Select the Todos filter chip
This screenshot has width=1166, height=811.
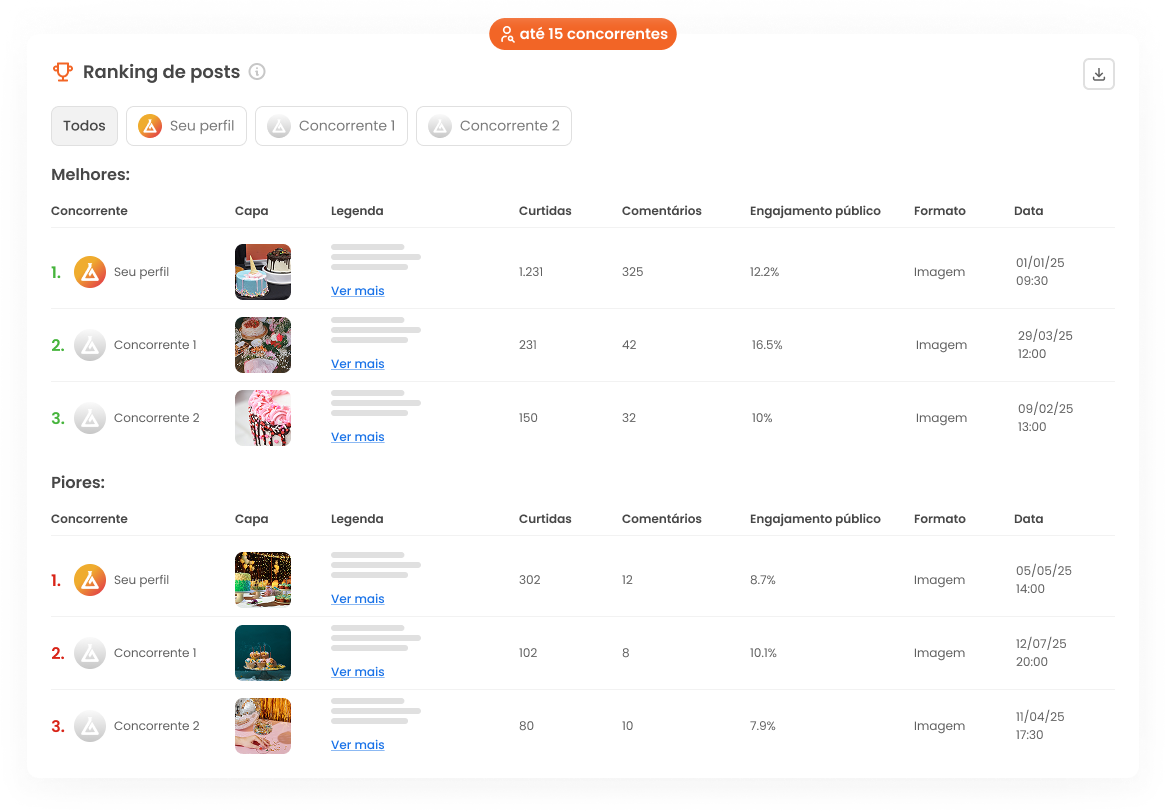84,126
